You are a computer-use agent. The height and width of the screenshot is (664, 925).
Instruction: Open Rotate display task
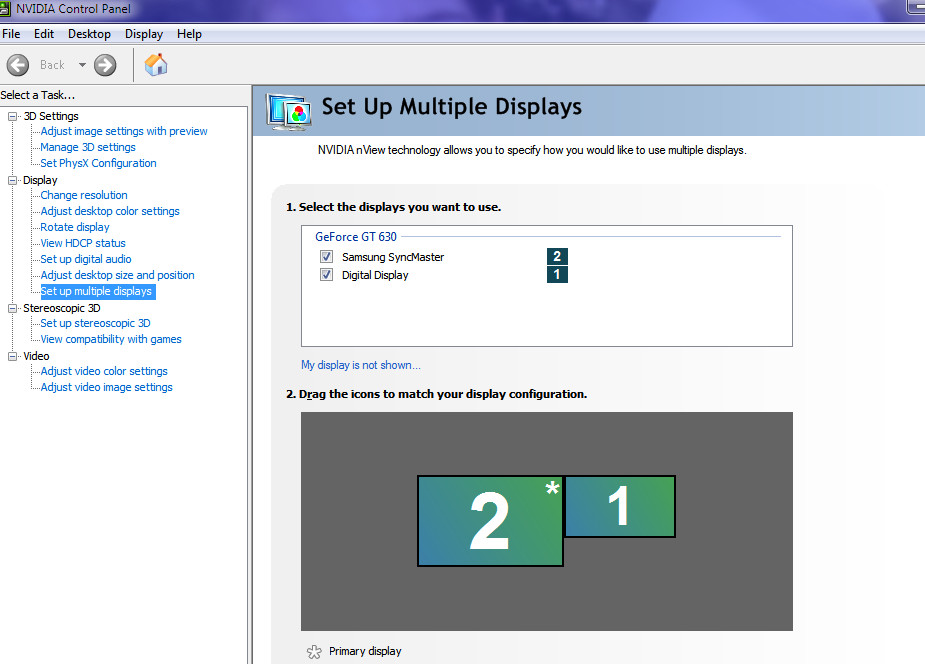[x=75, y=227]
